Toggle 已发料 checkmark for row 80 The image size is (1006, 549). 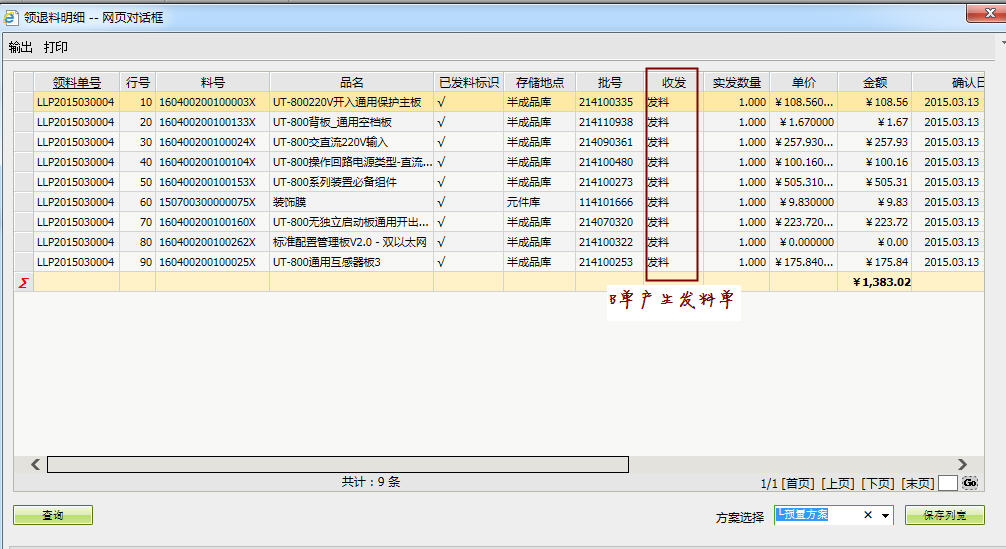pos(441,242)
